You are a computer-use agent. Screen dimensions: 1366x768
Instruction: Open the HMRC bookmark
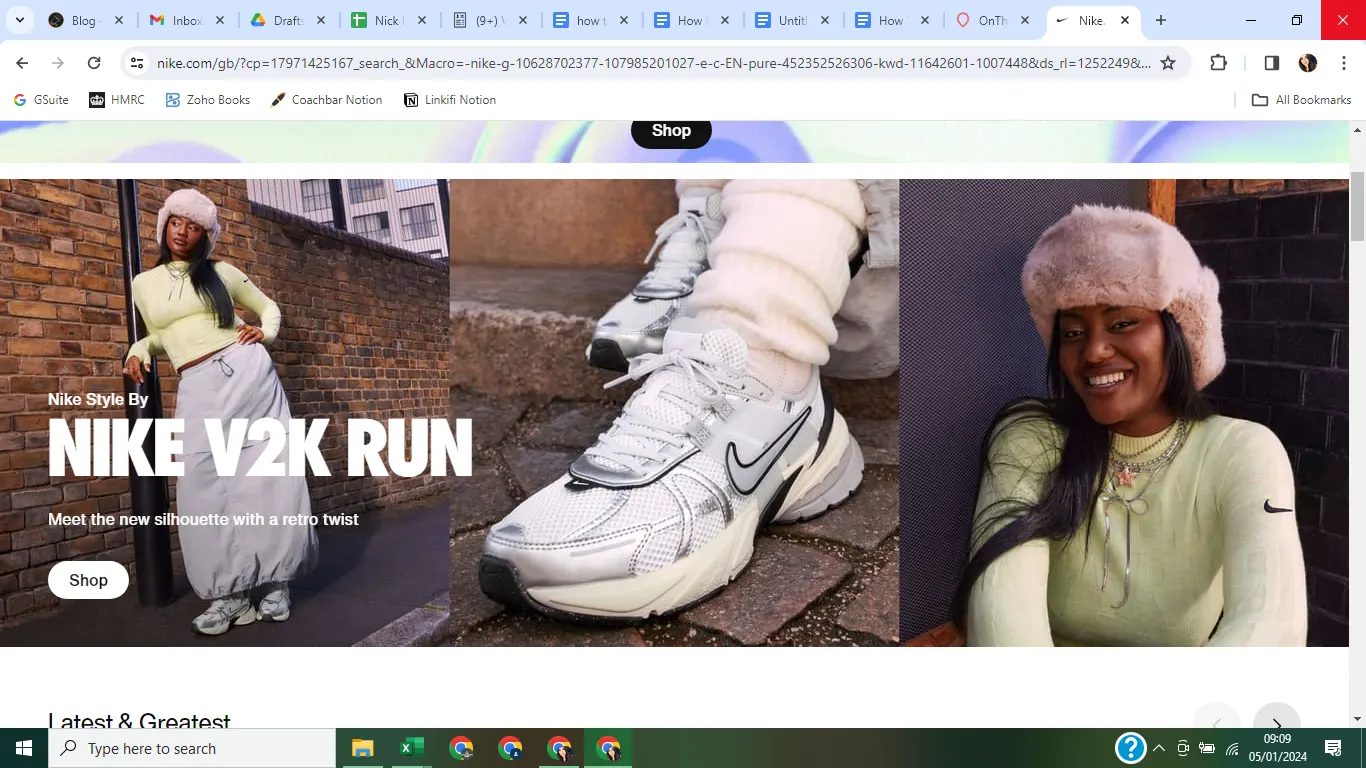pos(117,100)
